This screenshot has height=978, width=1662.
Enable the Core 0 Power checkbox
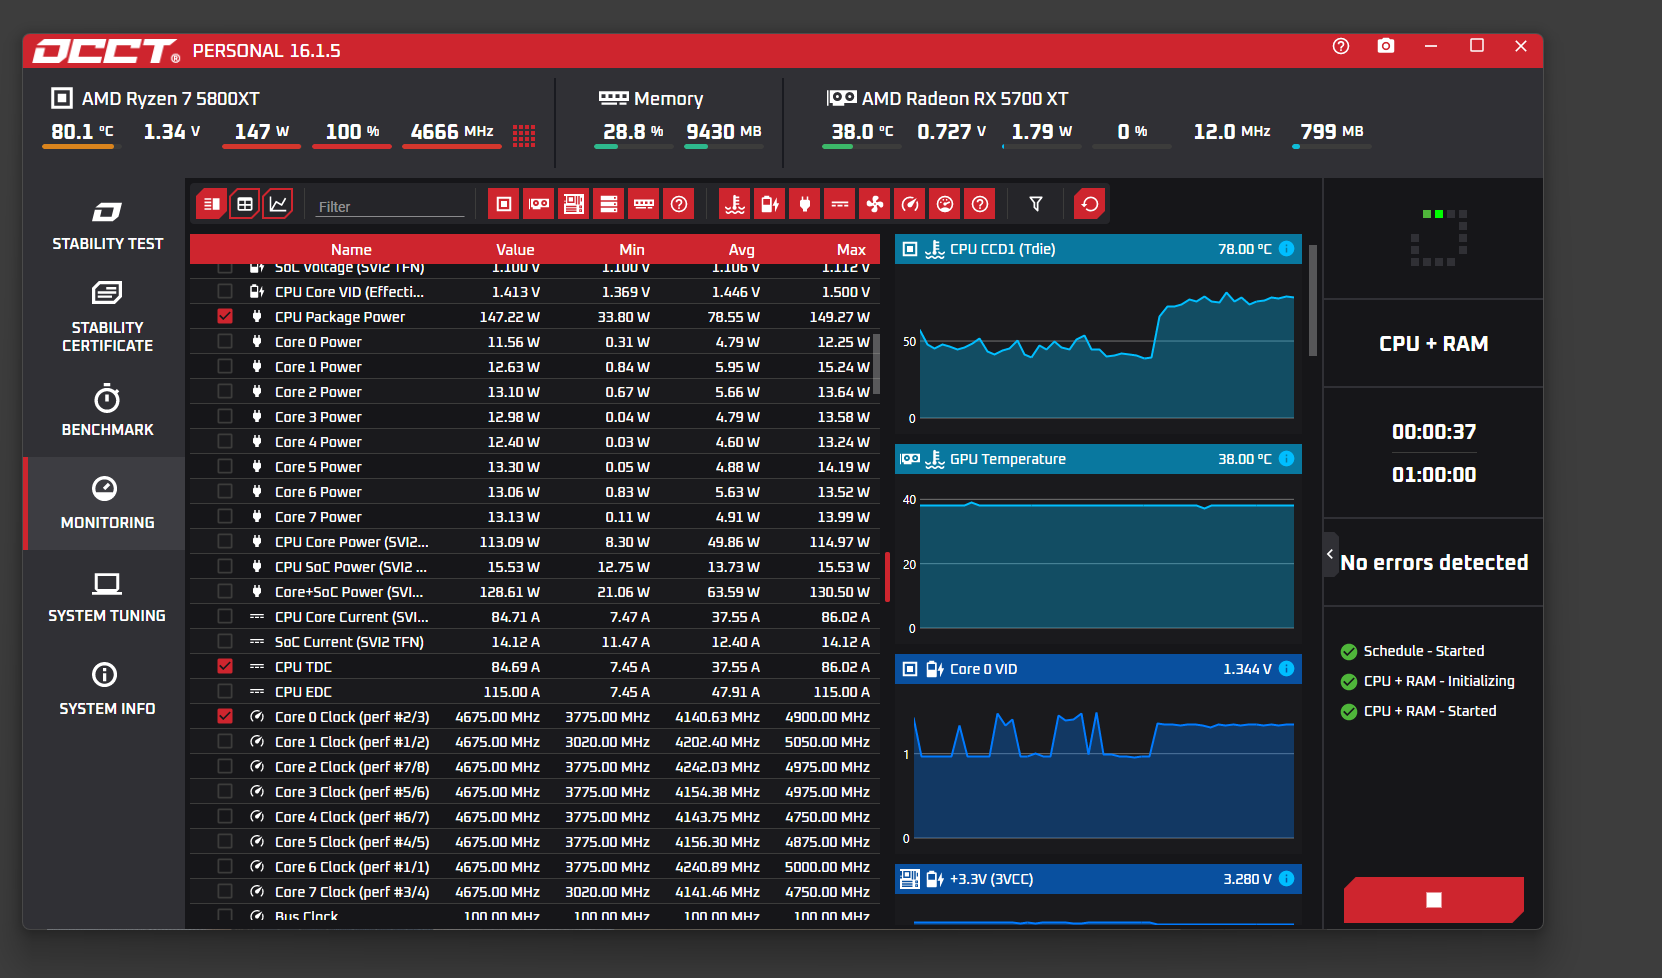point(225,341)
